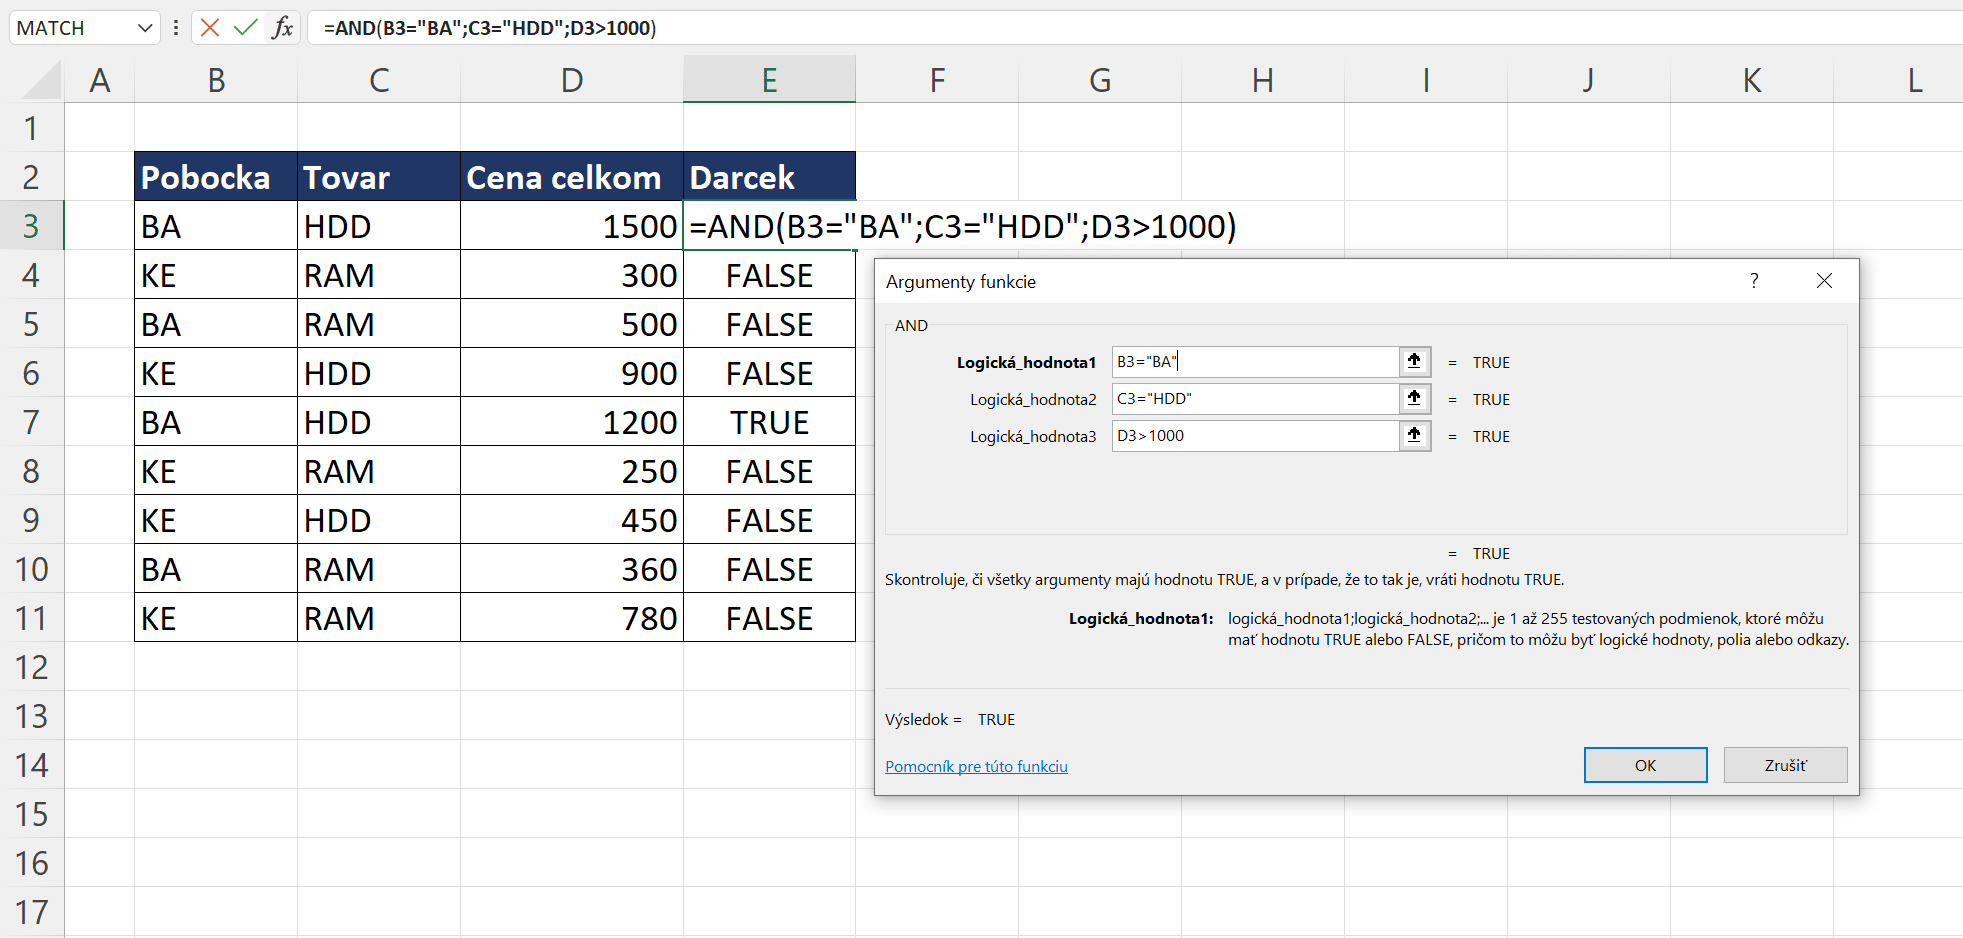Select row 3 header
This screenshot has height=938, width=1963.
[x=32, y=226]
